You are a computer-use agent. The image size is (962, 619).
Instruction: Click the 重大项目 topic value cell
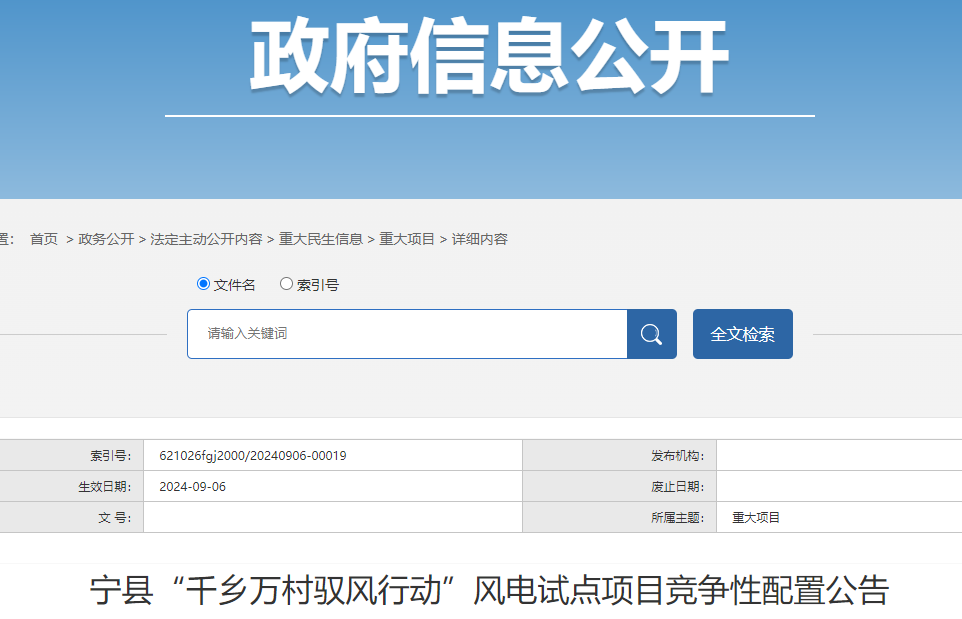(x=755, y=517)
